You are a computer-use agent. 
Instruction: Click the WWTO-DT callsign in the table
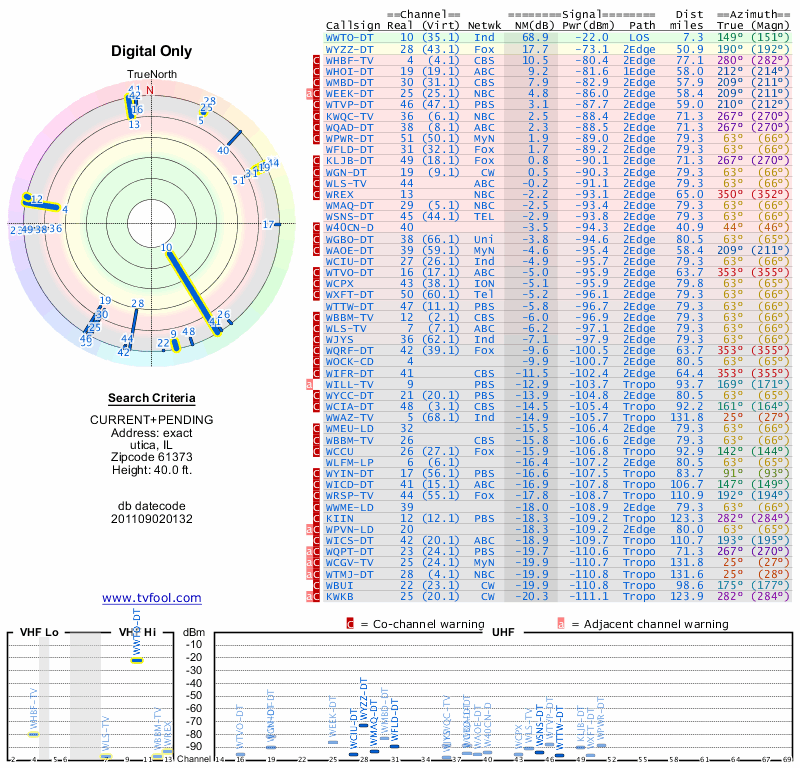(350, 37)
